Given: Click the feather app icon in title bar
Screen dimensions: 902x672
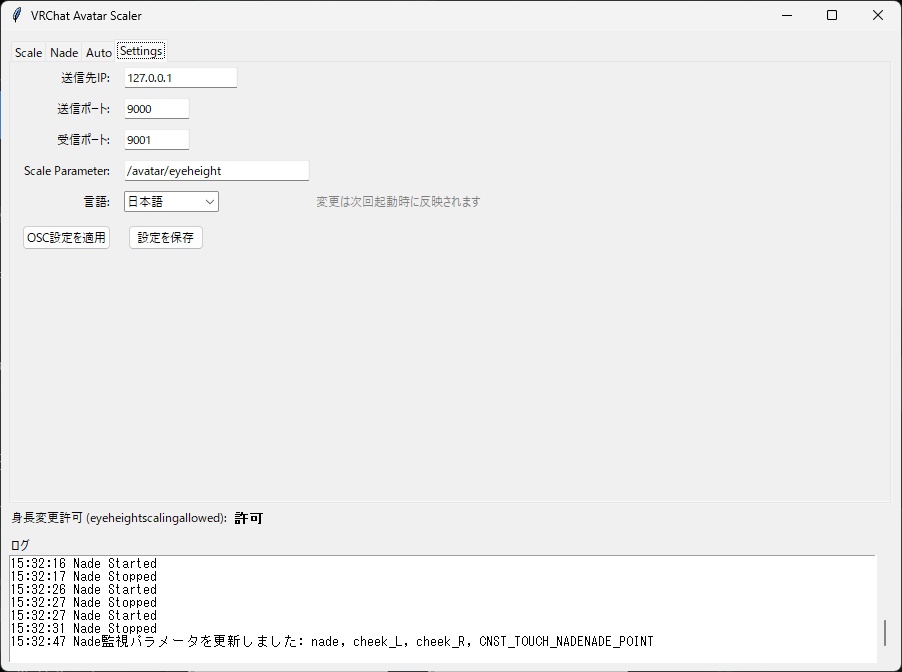Looking at the screenshot, I should (17, 15).
